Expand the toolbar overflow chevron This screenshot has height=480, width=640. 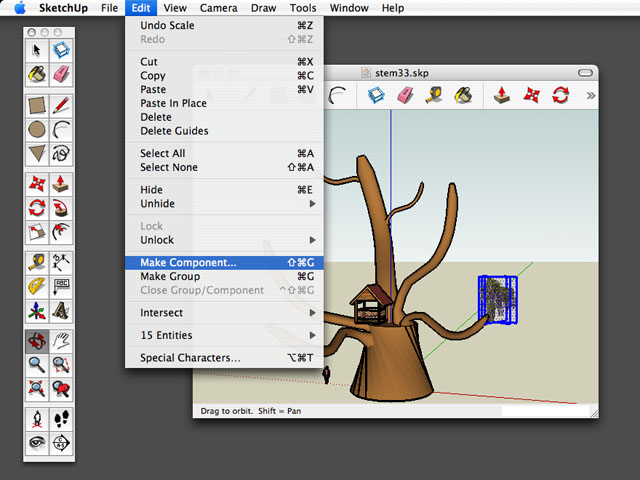[590, 96]
